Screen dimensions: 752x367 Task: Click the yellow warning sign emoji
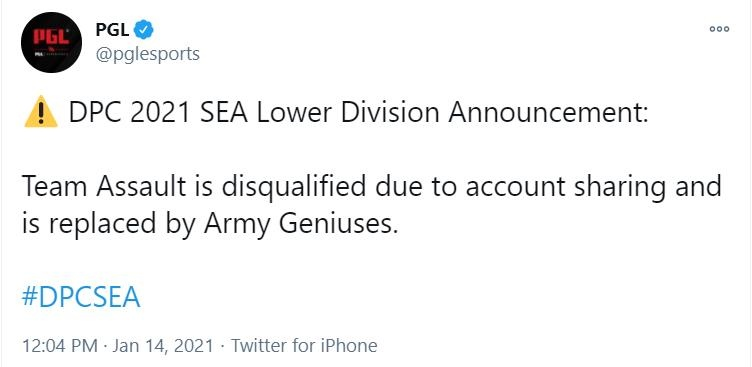click(41, 112)
